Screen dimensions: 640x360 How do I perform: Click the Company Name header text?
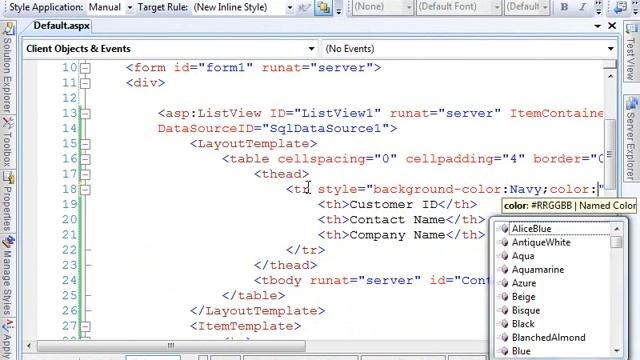(398, 235)
